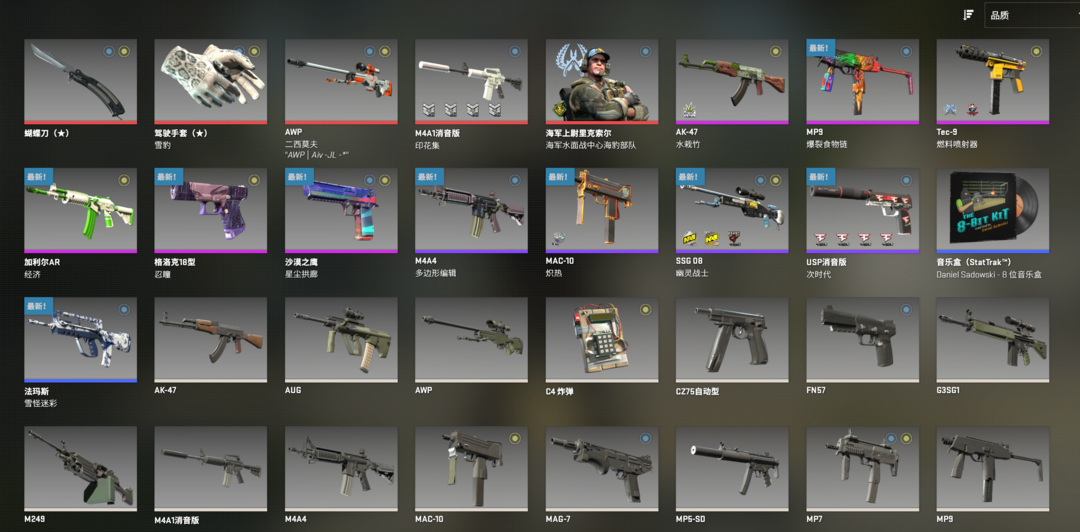Open the 沙漠之鹰 星尘拱廊 pistol item
Image resolution: width=1080 pixels, height=532 pixels.
(x=341, y=210)
